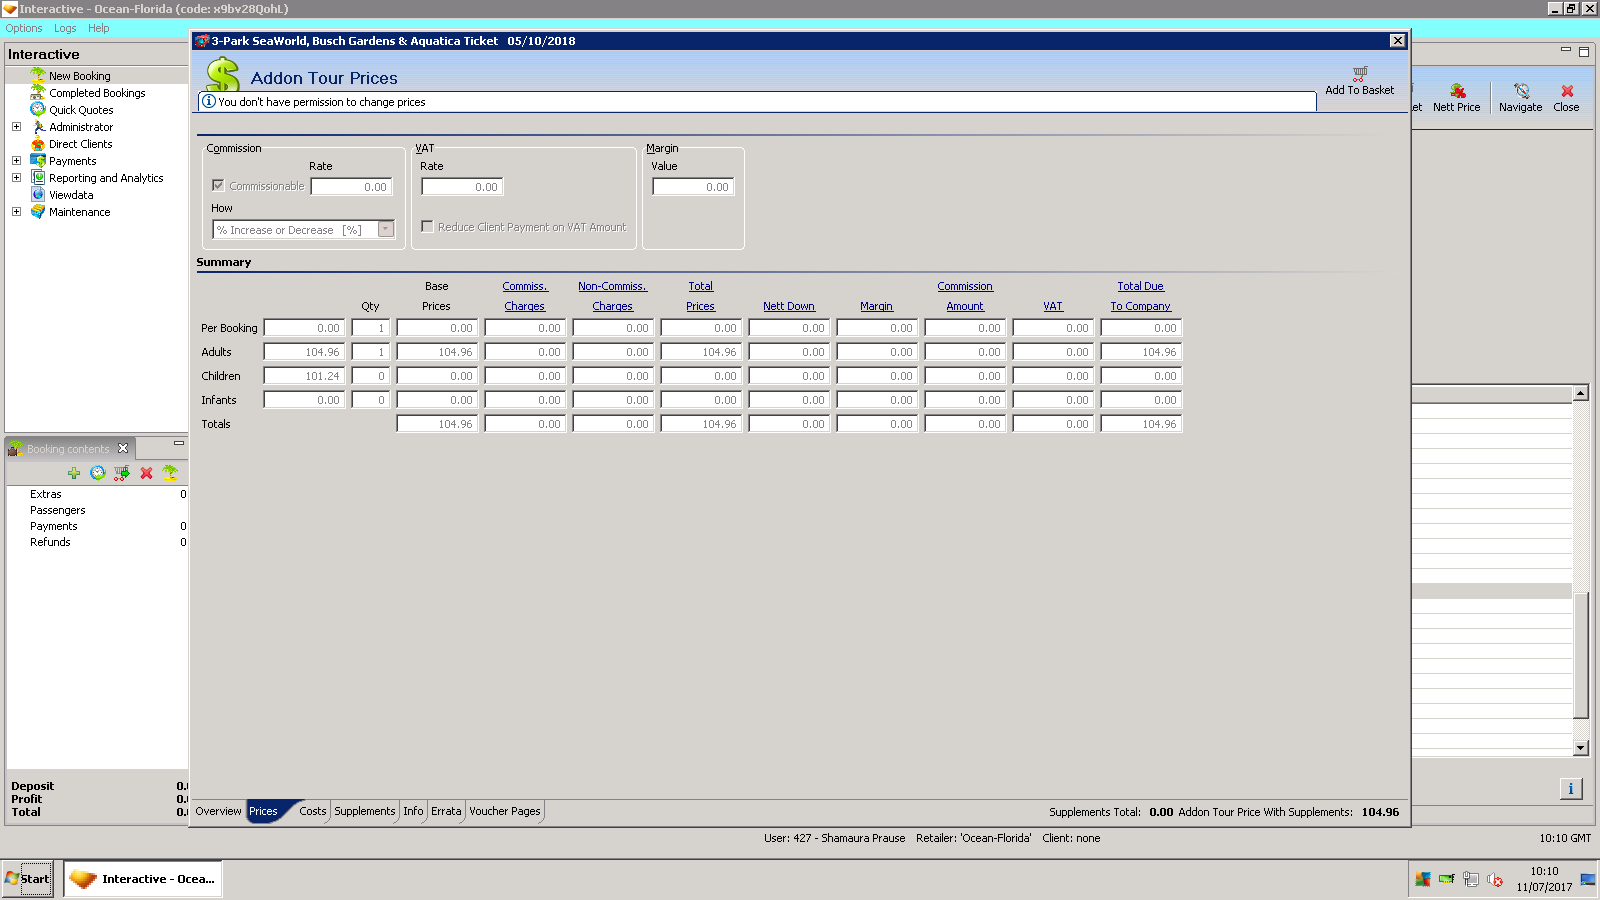The width and height of the screenshot is (1600, 900).
Task: Expand the Reporting and Analytics tree node
Action: [x=16, y=178]
